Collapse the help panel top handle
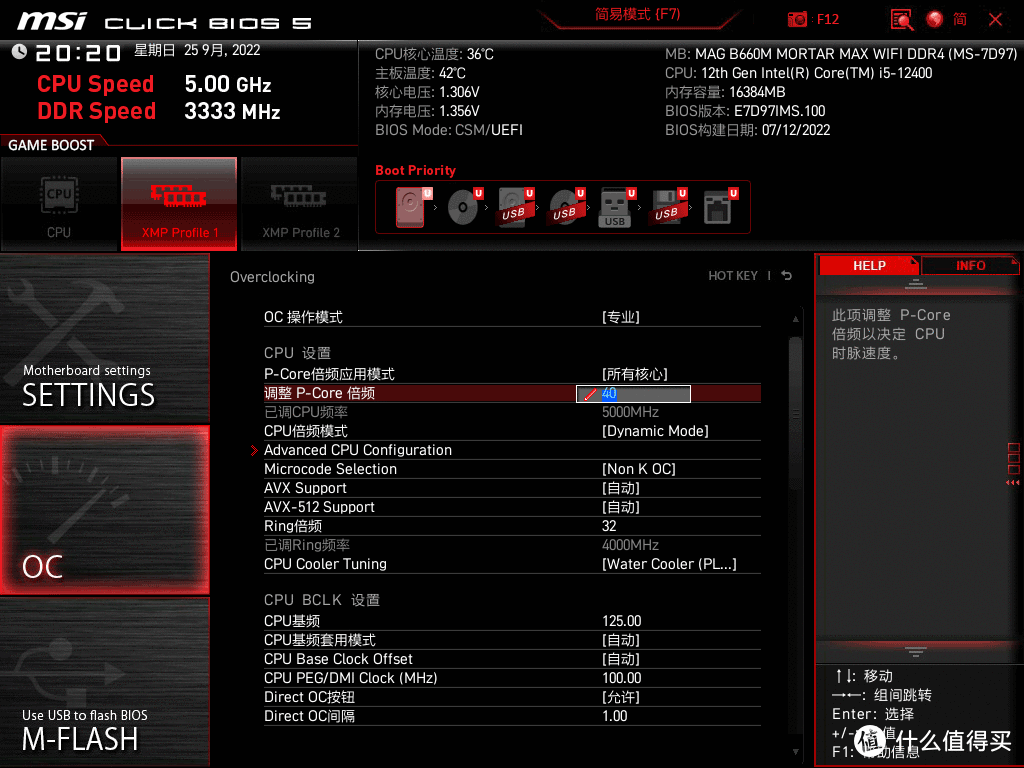Screen dimensions: 1024x768 pyautogui.click(x=915, y=284)
